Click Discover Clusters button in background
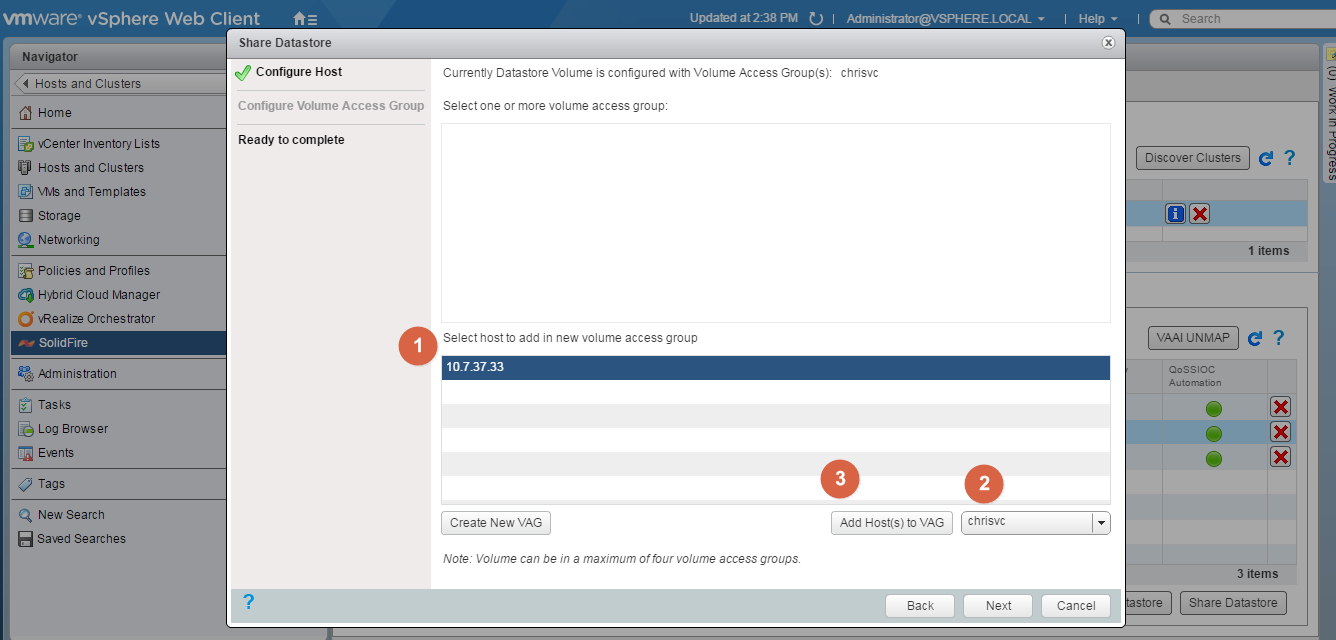Viewport: 1336px width, 640px height. [x=1193, y=158]
